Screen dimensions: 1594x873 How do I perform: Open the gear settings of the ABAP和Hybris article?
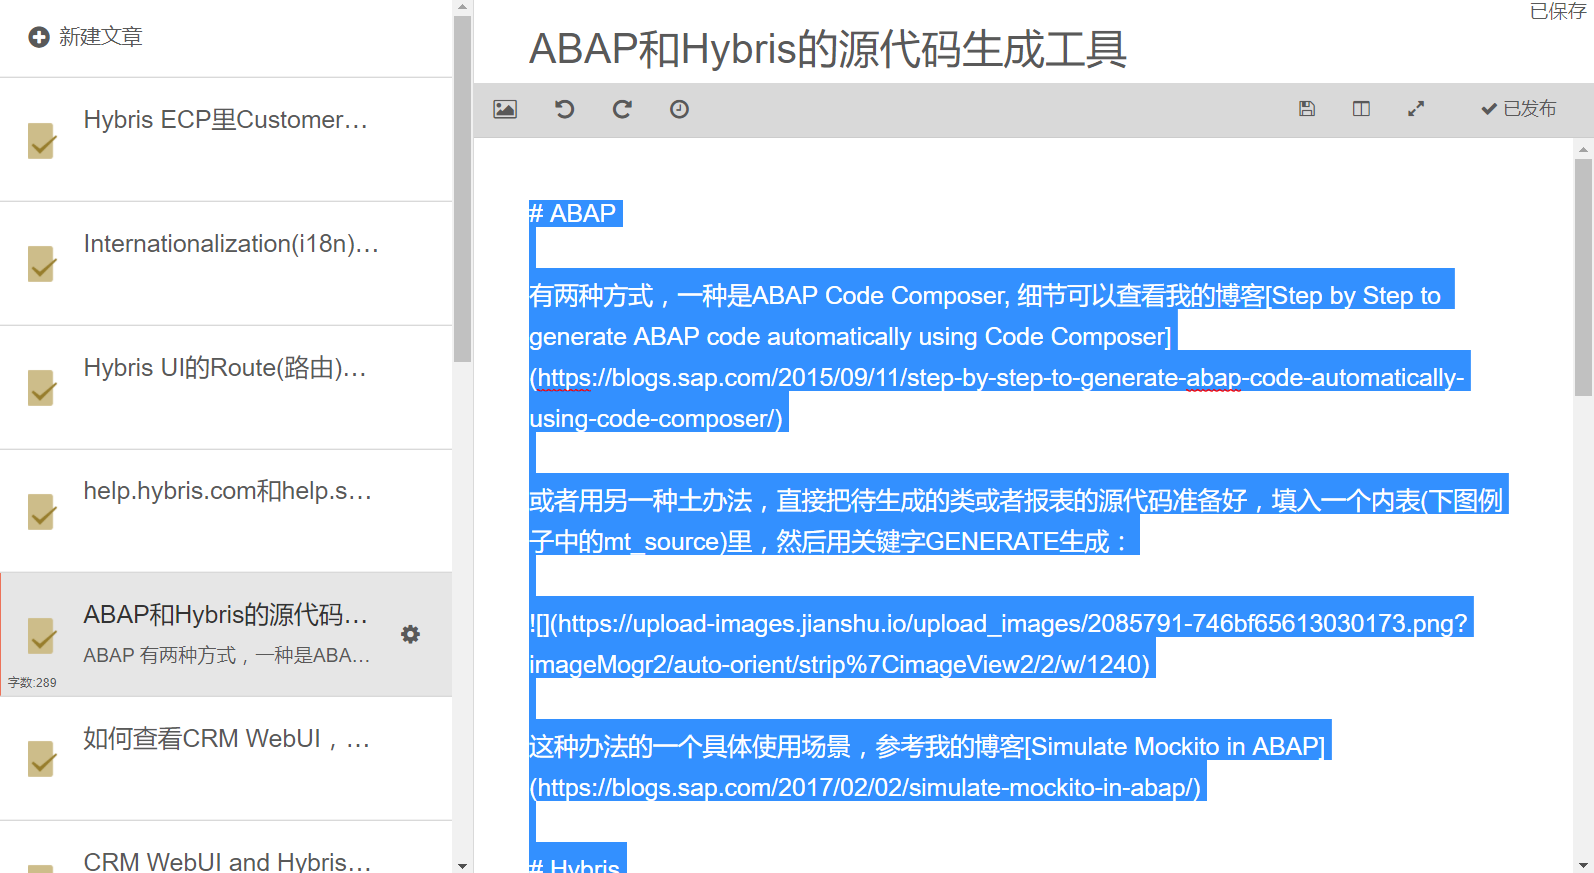410,634
